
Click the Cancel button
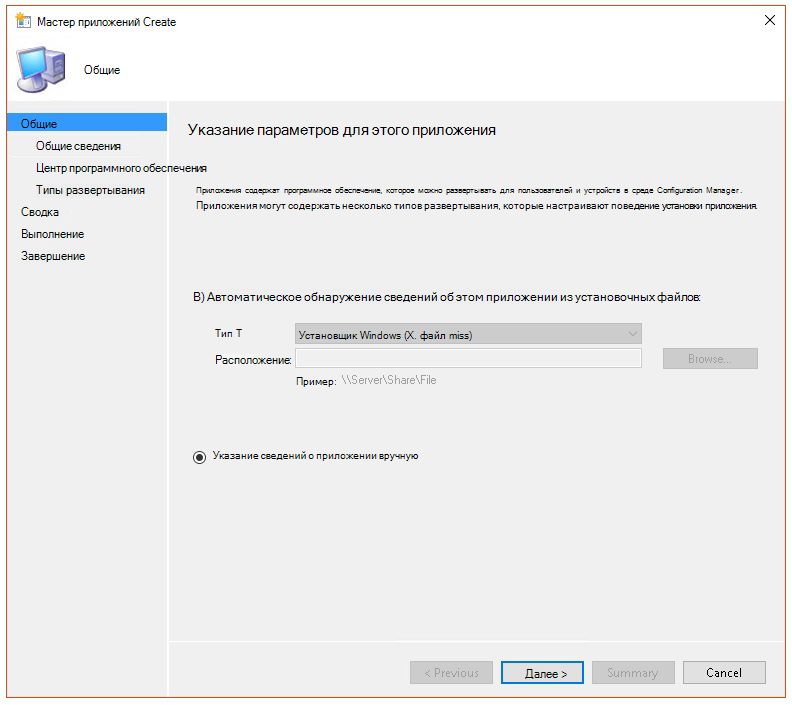724,673
